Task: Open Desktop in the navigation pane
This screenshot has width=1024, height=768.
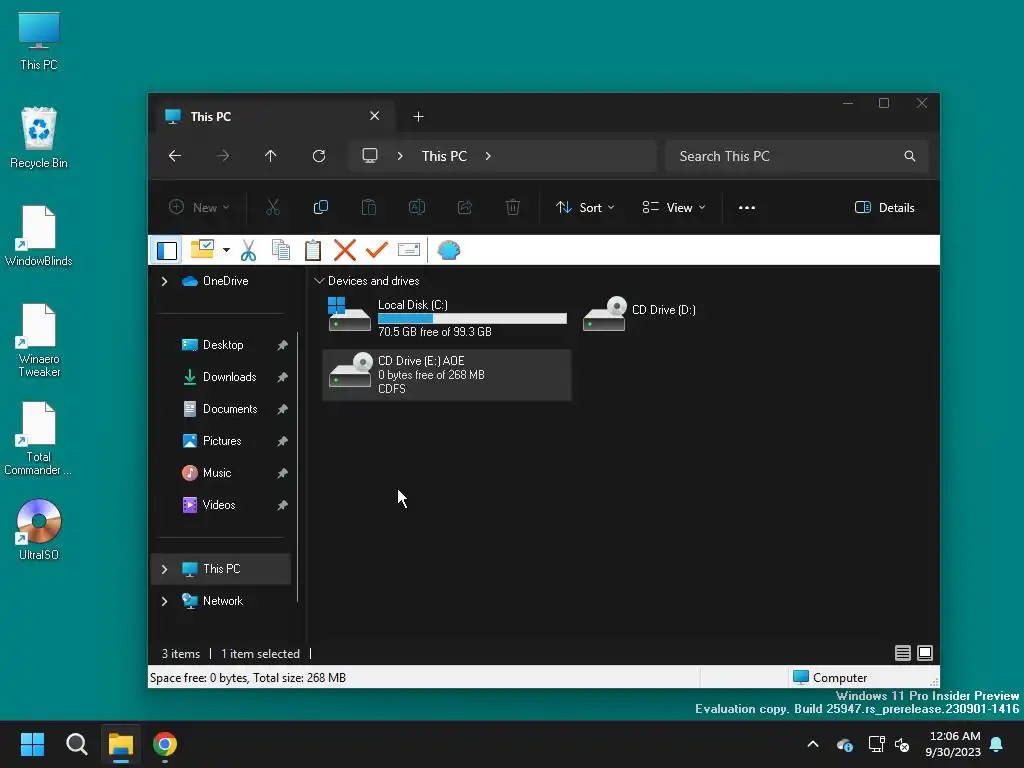Action: point(223,345)
